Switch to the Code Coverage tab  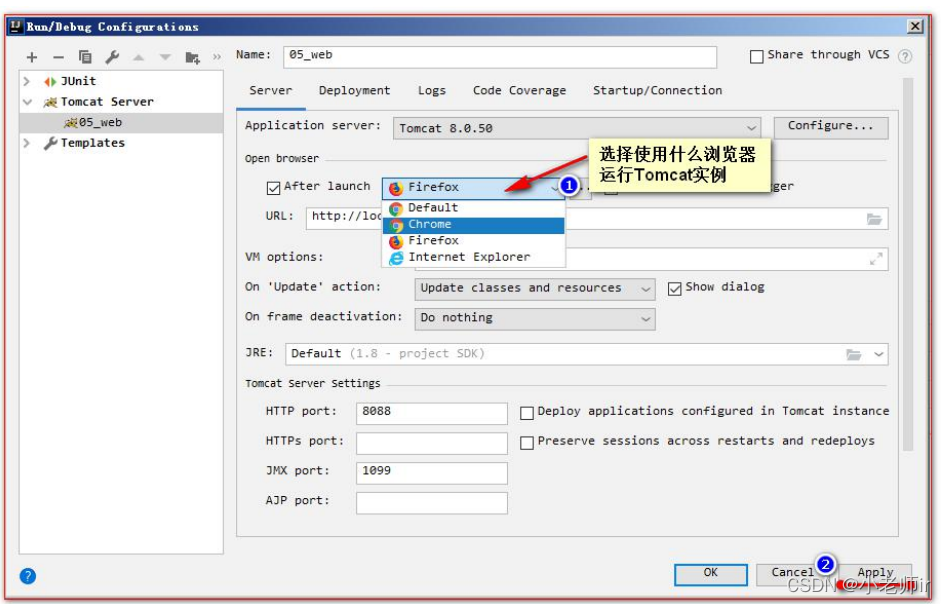519,91
